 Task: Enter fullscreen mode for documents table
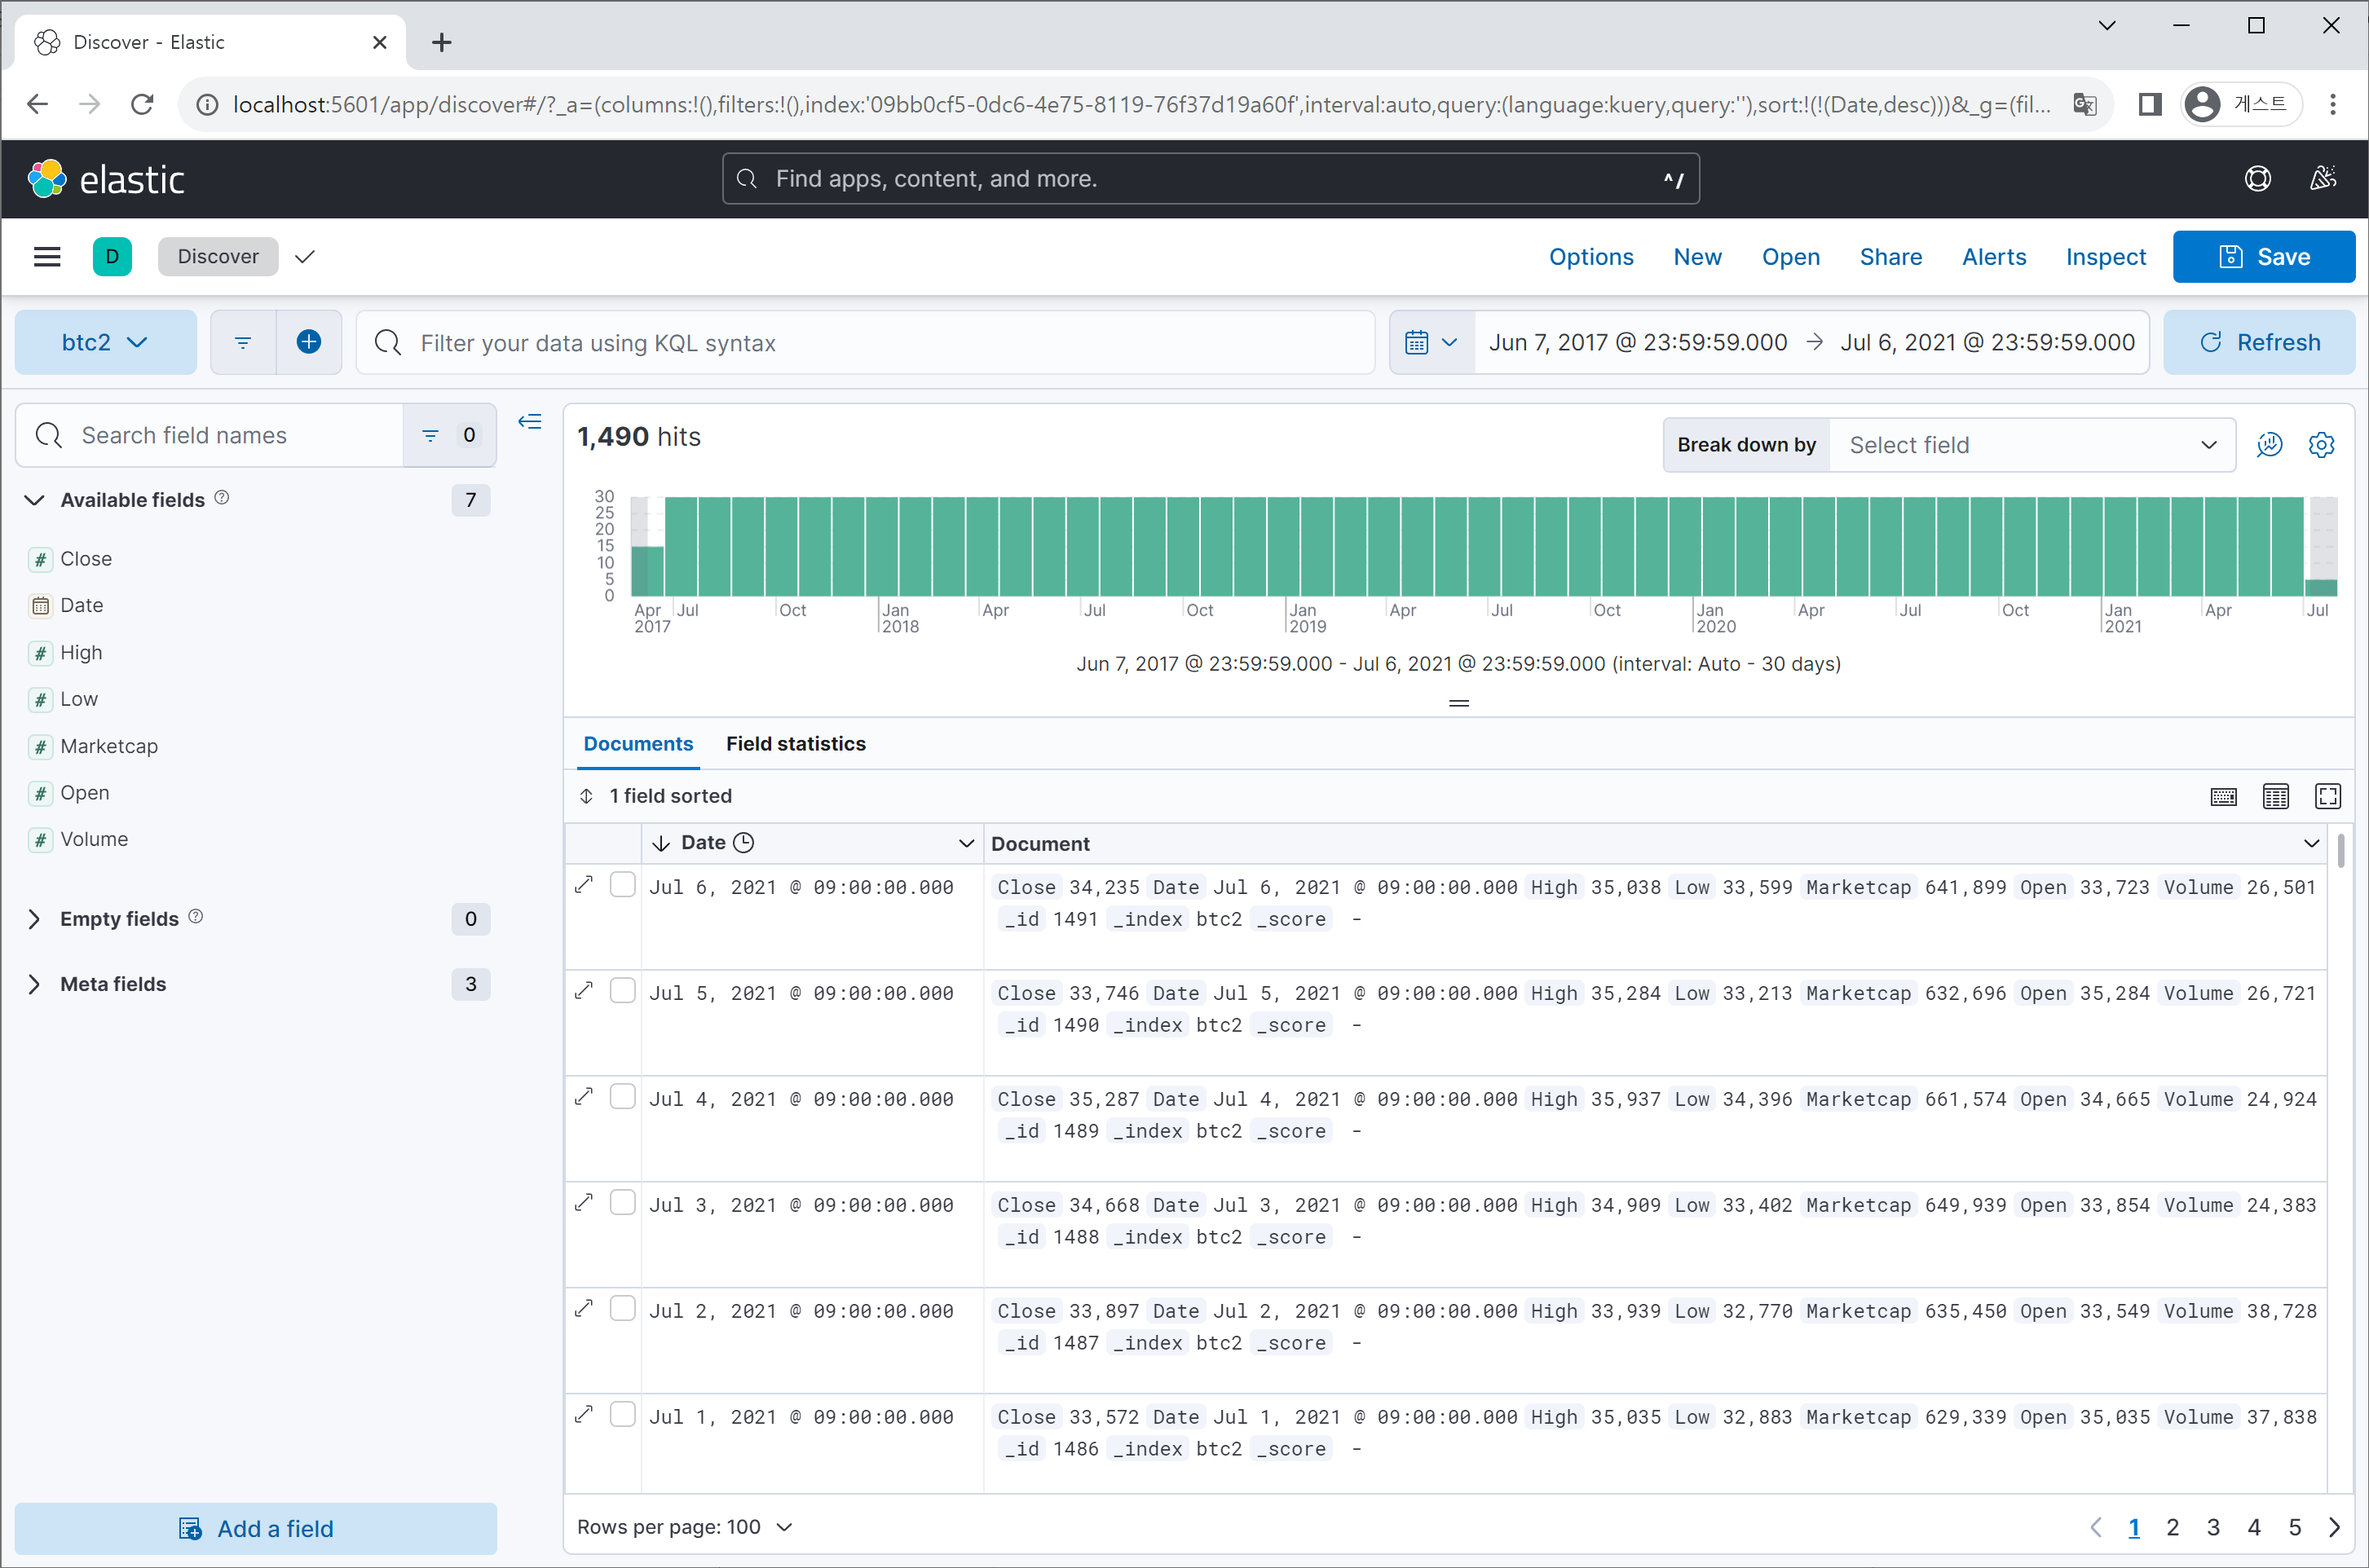2327,796
